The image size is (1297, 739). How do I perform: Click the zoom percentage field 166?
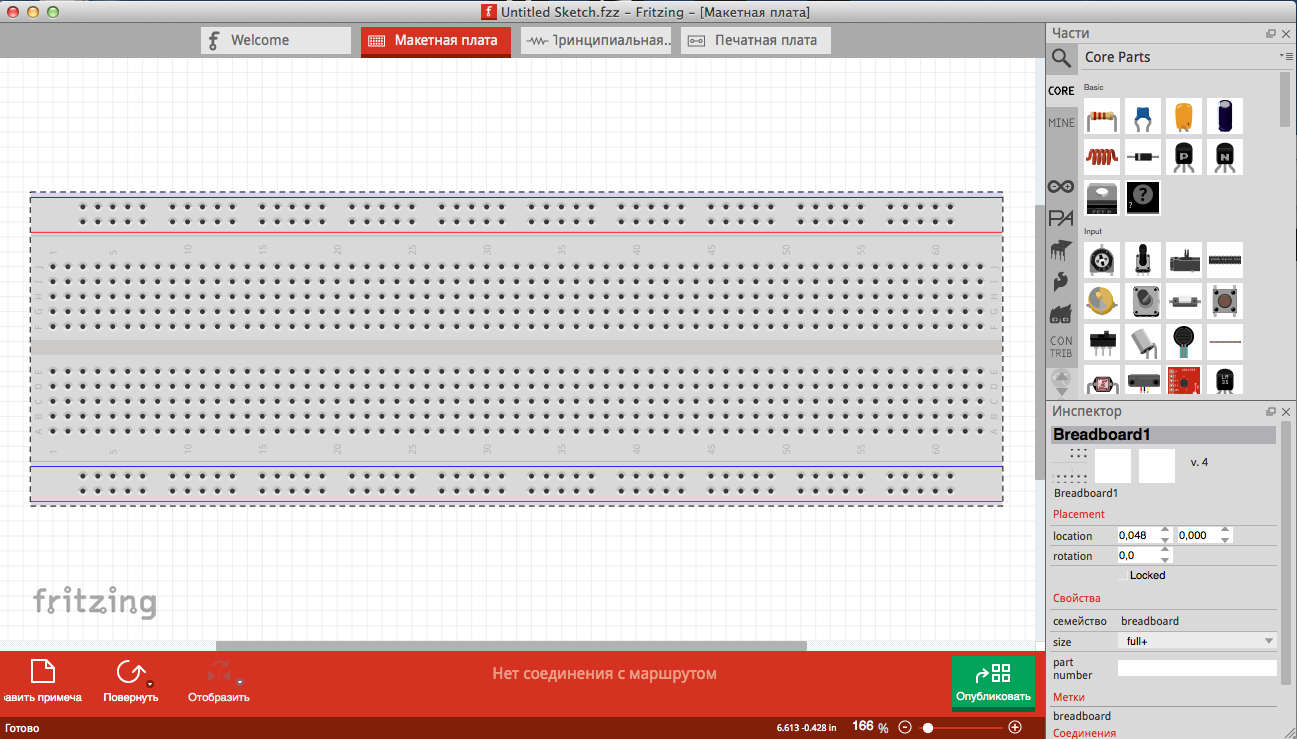click(x=862, y=727)
